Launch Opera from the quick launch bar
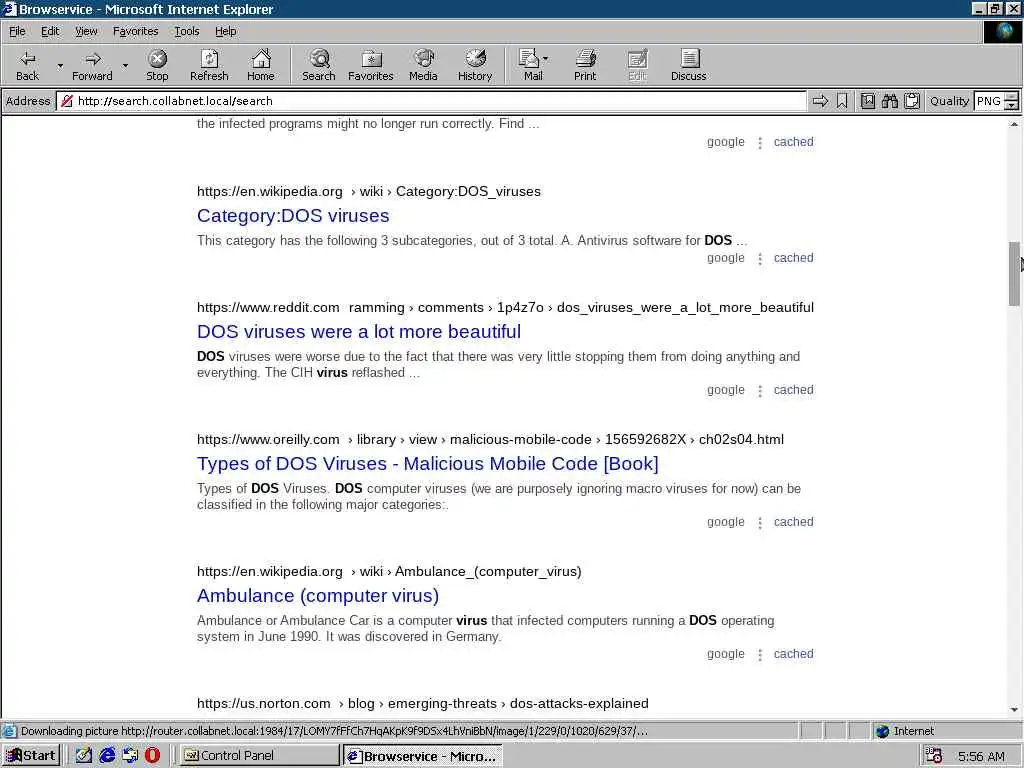Viewport: 1024px width, 768px height. 152,755
